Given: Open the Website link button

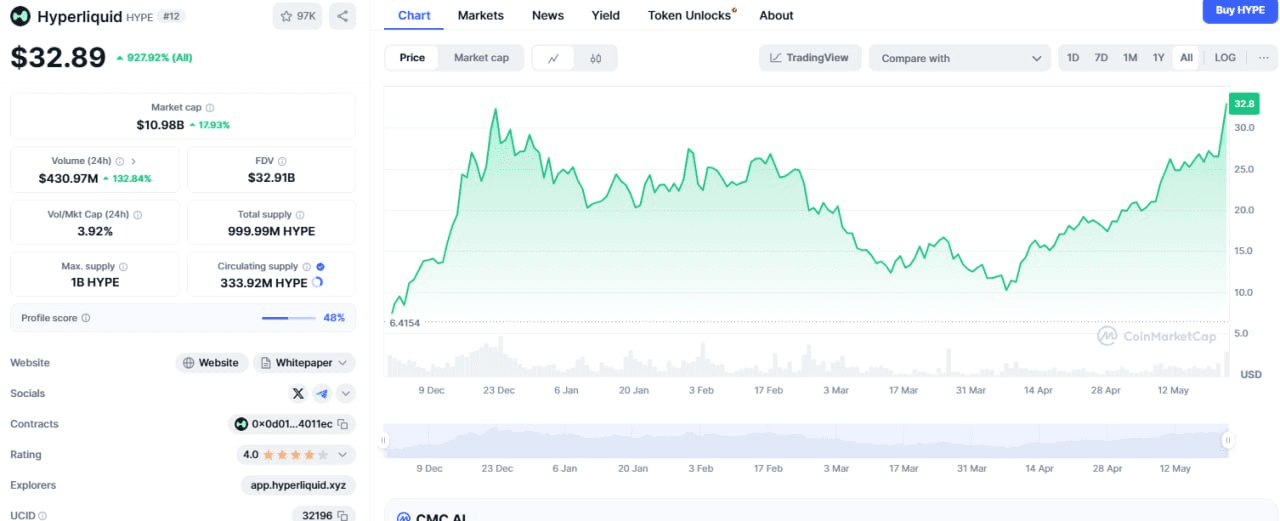Looking at the screenshot, I should [212, 363].
